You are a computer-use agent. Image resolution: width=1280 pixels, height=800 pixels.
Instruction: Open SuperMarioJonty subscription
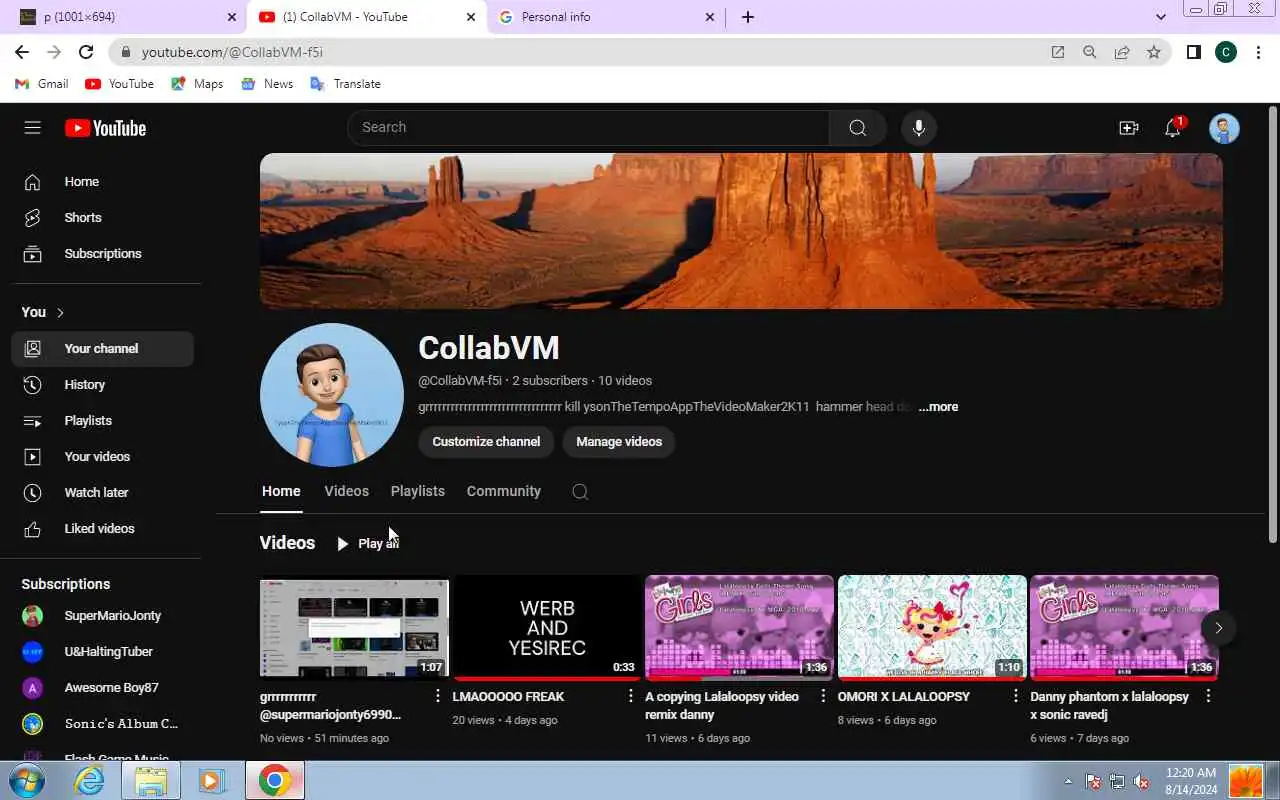pos(102,616)
